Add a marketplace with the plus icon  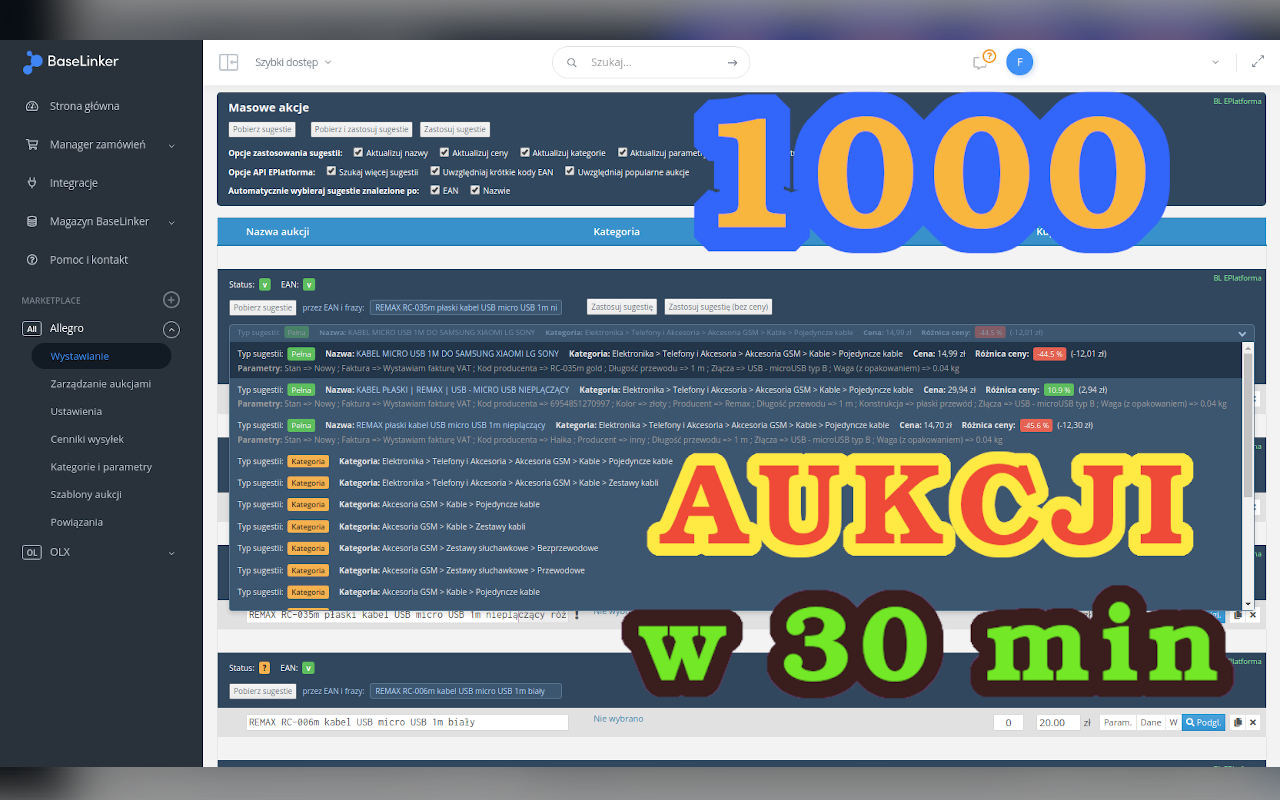coord(171,300)
